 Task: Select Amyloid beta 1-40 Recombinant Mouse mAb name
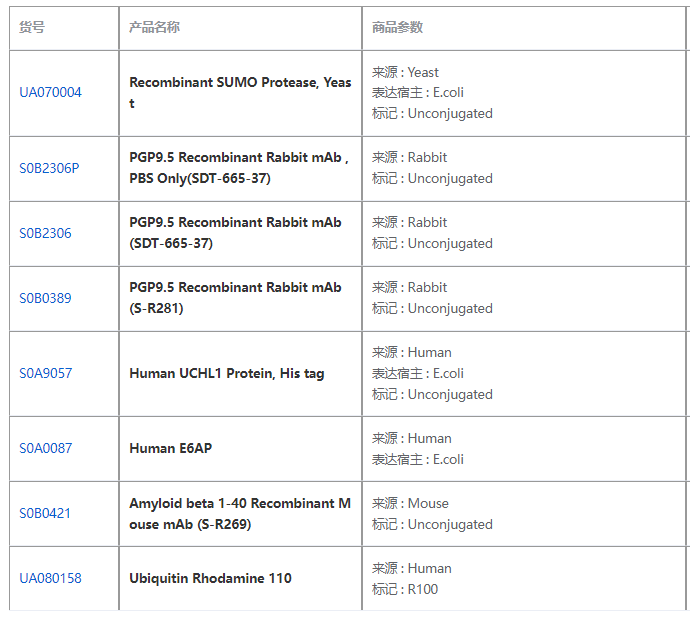coord(239,513)
